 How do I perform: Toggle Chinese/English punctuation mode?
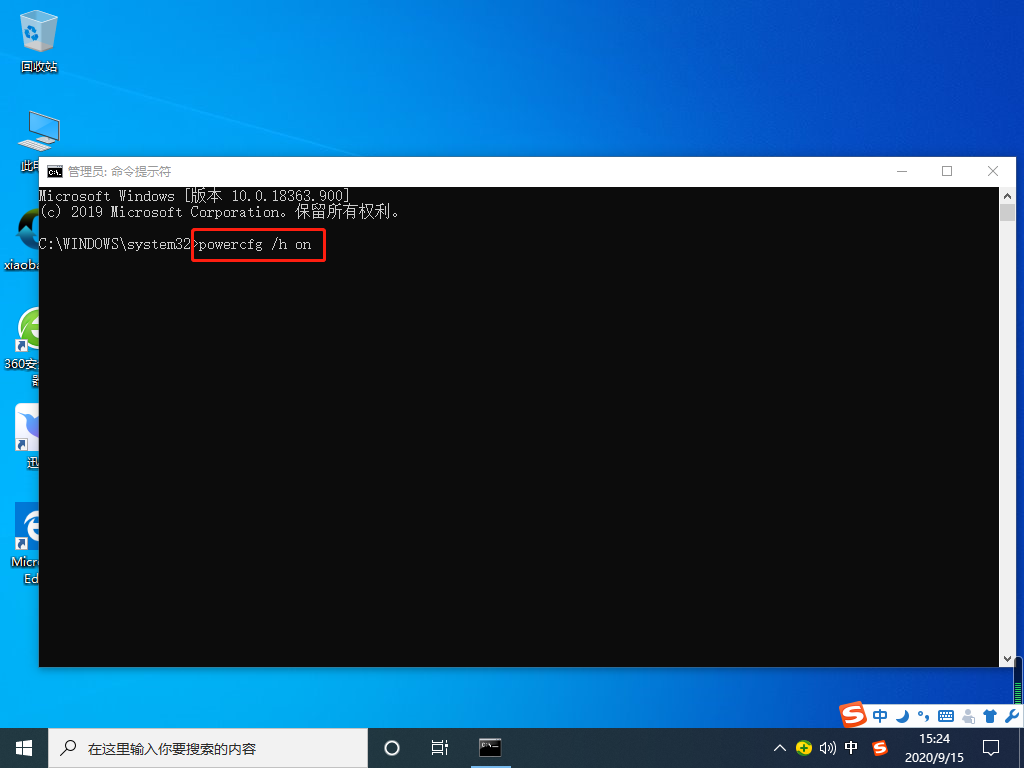pyautogui.click(x=922, y=716)
